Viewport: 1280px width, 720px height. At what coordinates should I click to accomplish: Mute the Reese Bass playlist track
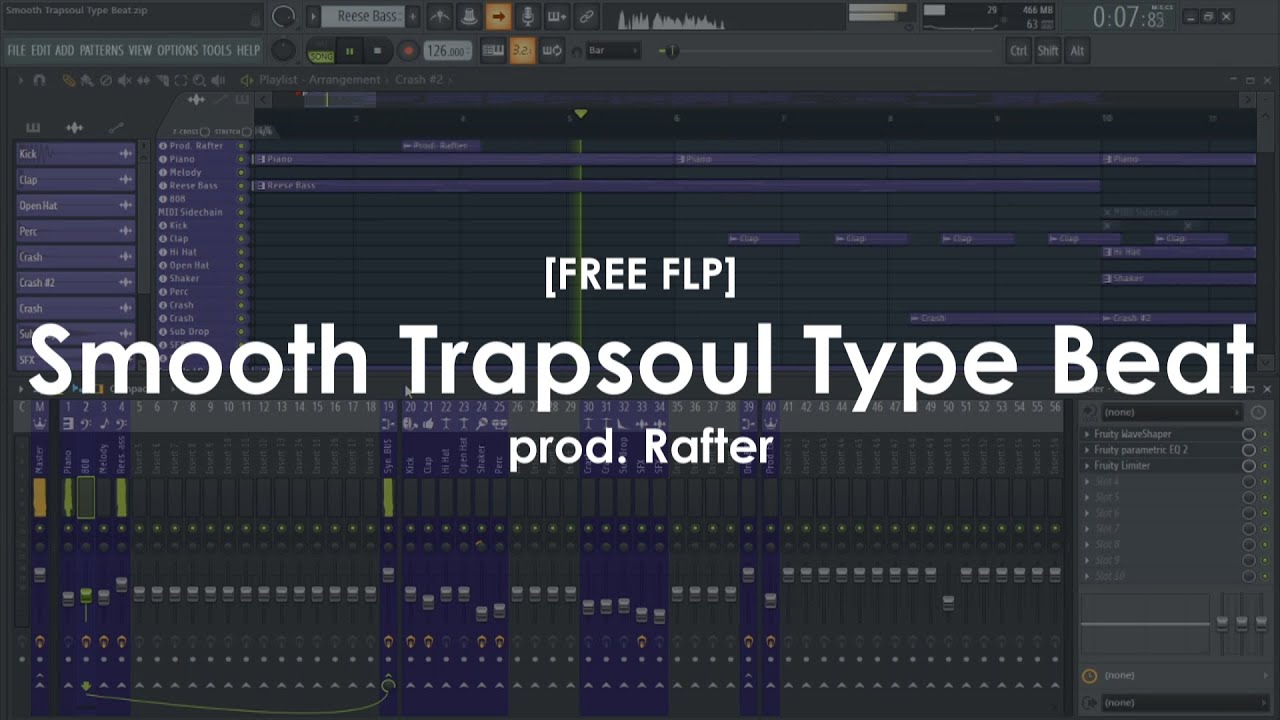(x=241, y=186)
